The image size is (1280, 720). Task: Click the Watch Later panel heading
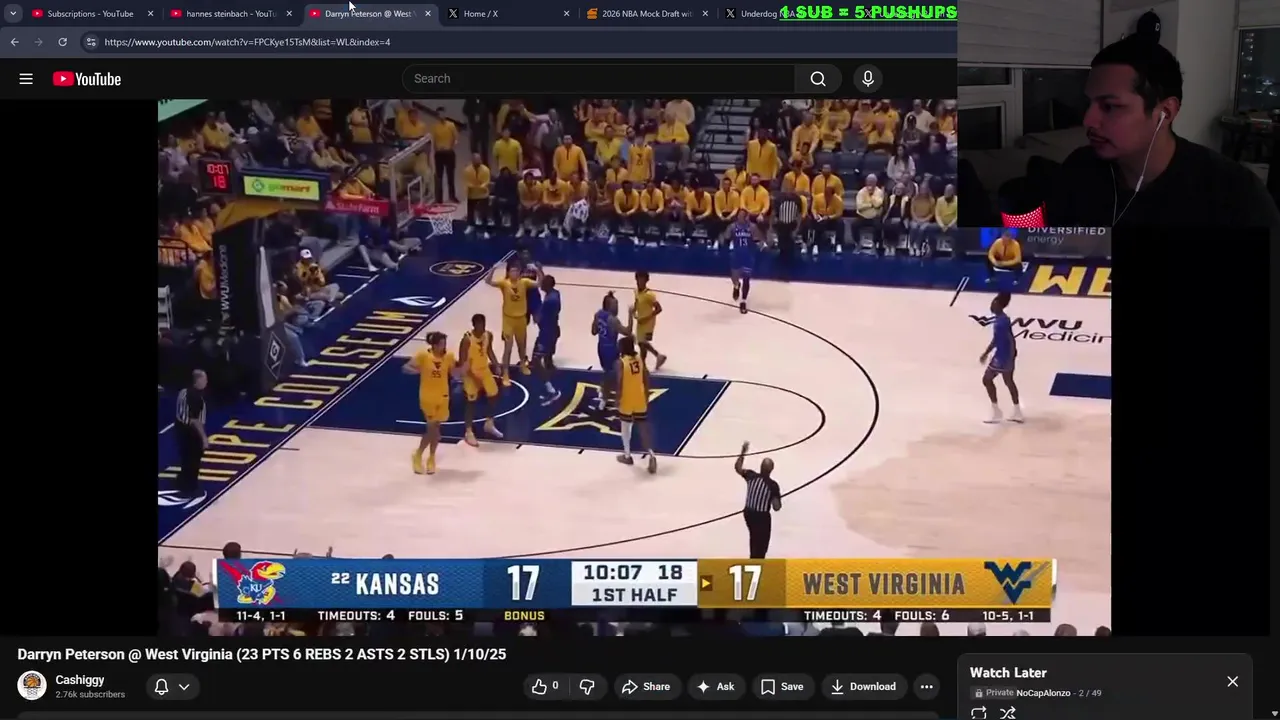[1008, 673]
